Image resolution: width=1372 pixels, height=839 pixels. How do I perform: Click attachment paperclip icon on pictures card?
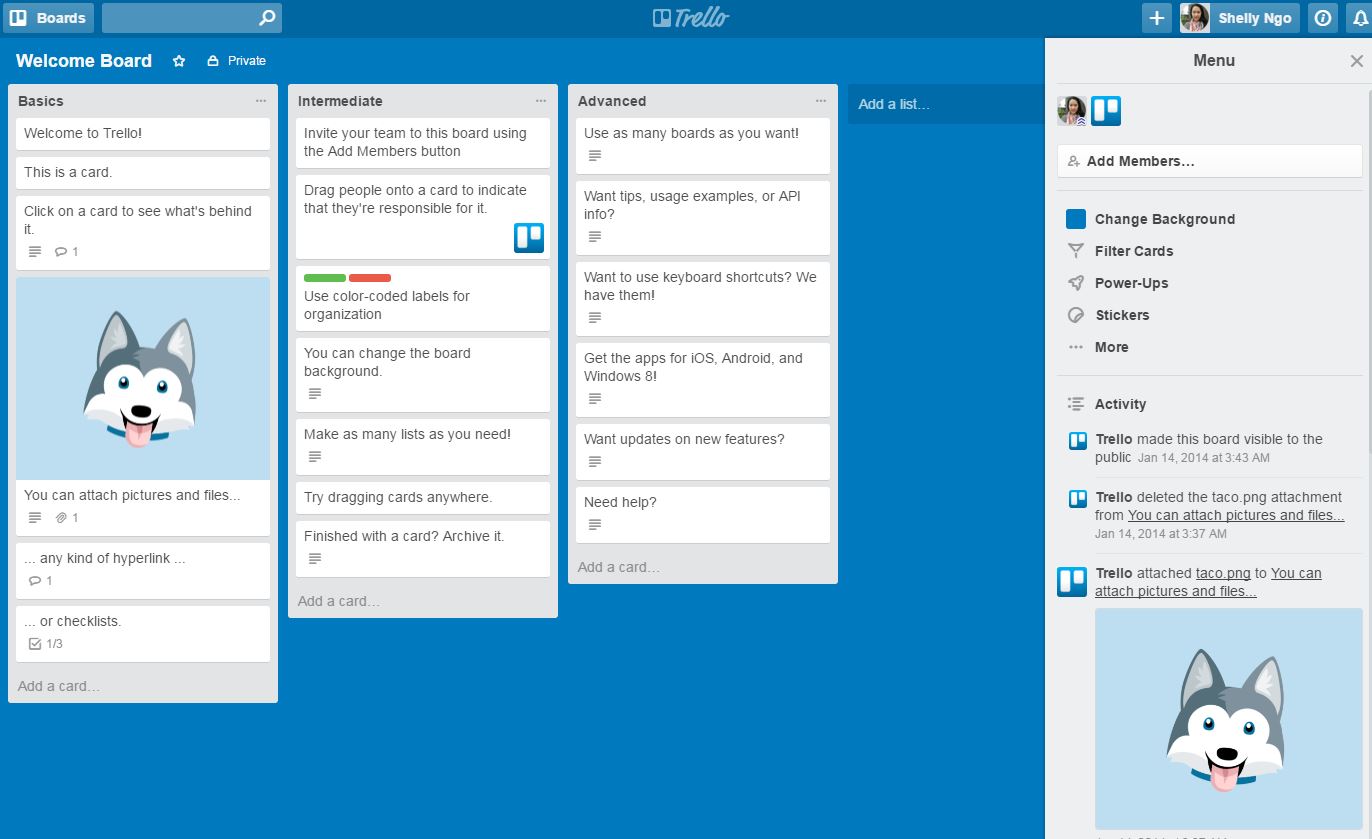coord(61,518)
